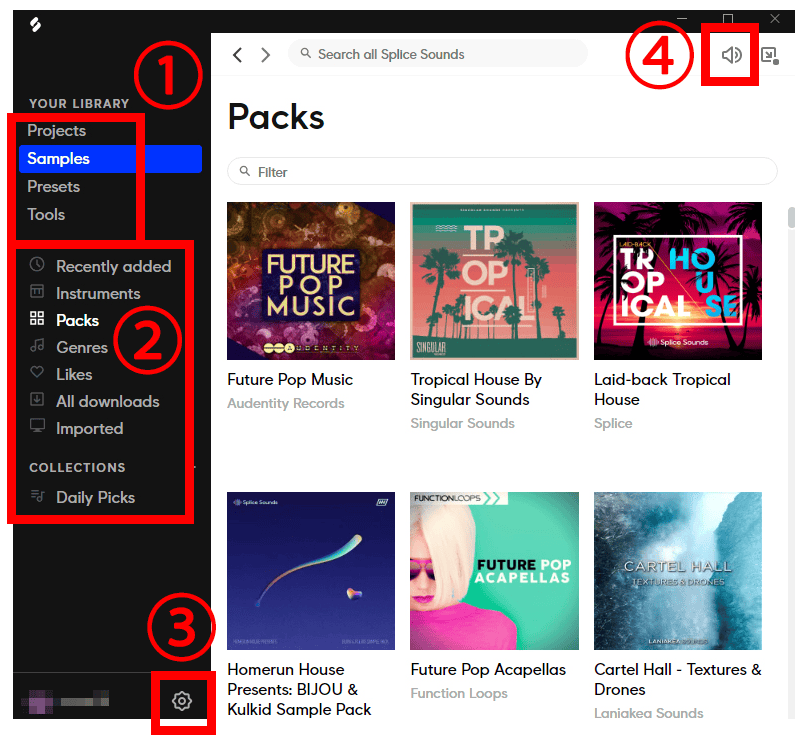Open the Future Pop Music pack cover

[311, 281]
